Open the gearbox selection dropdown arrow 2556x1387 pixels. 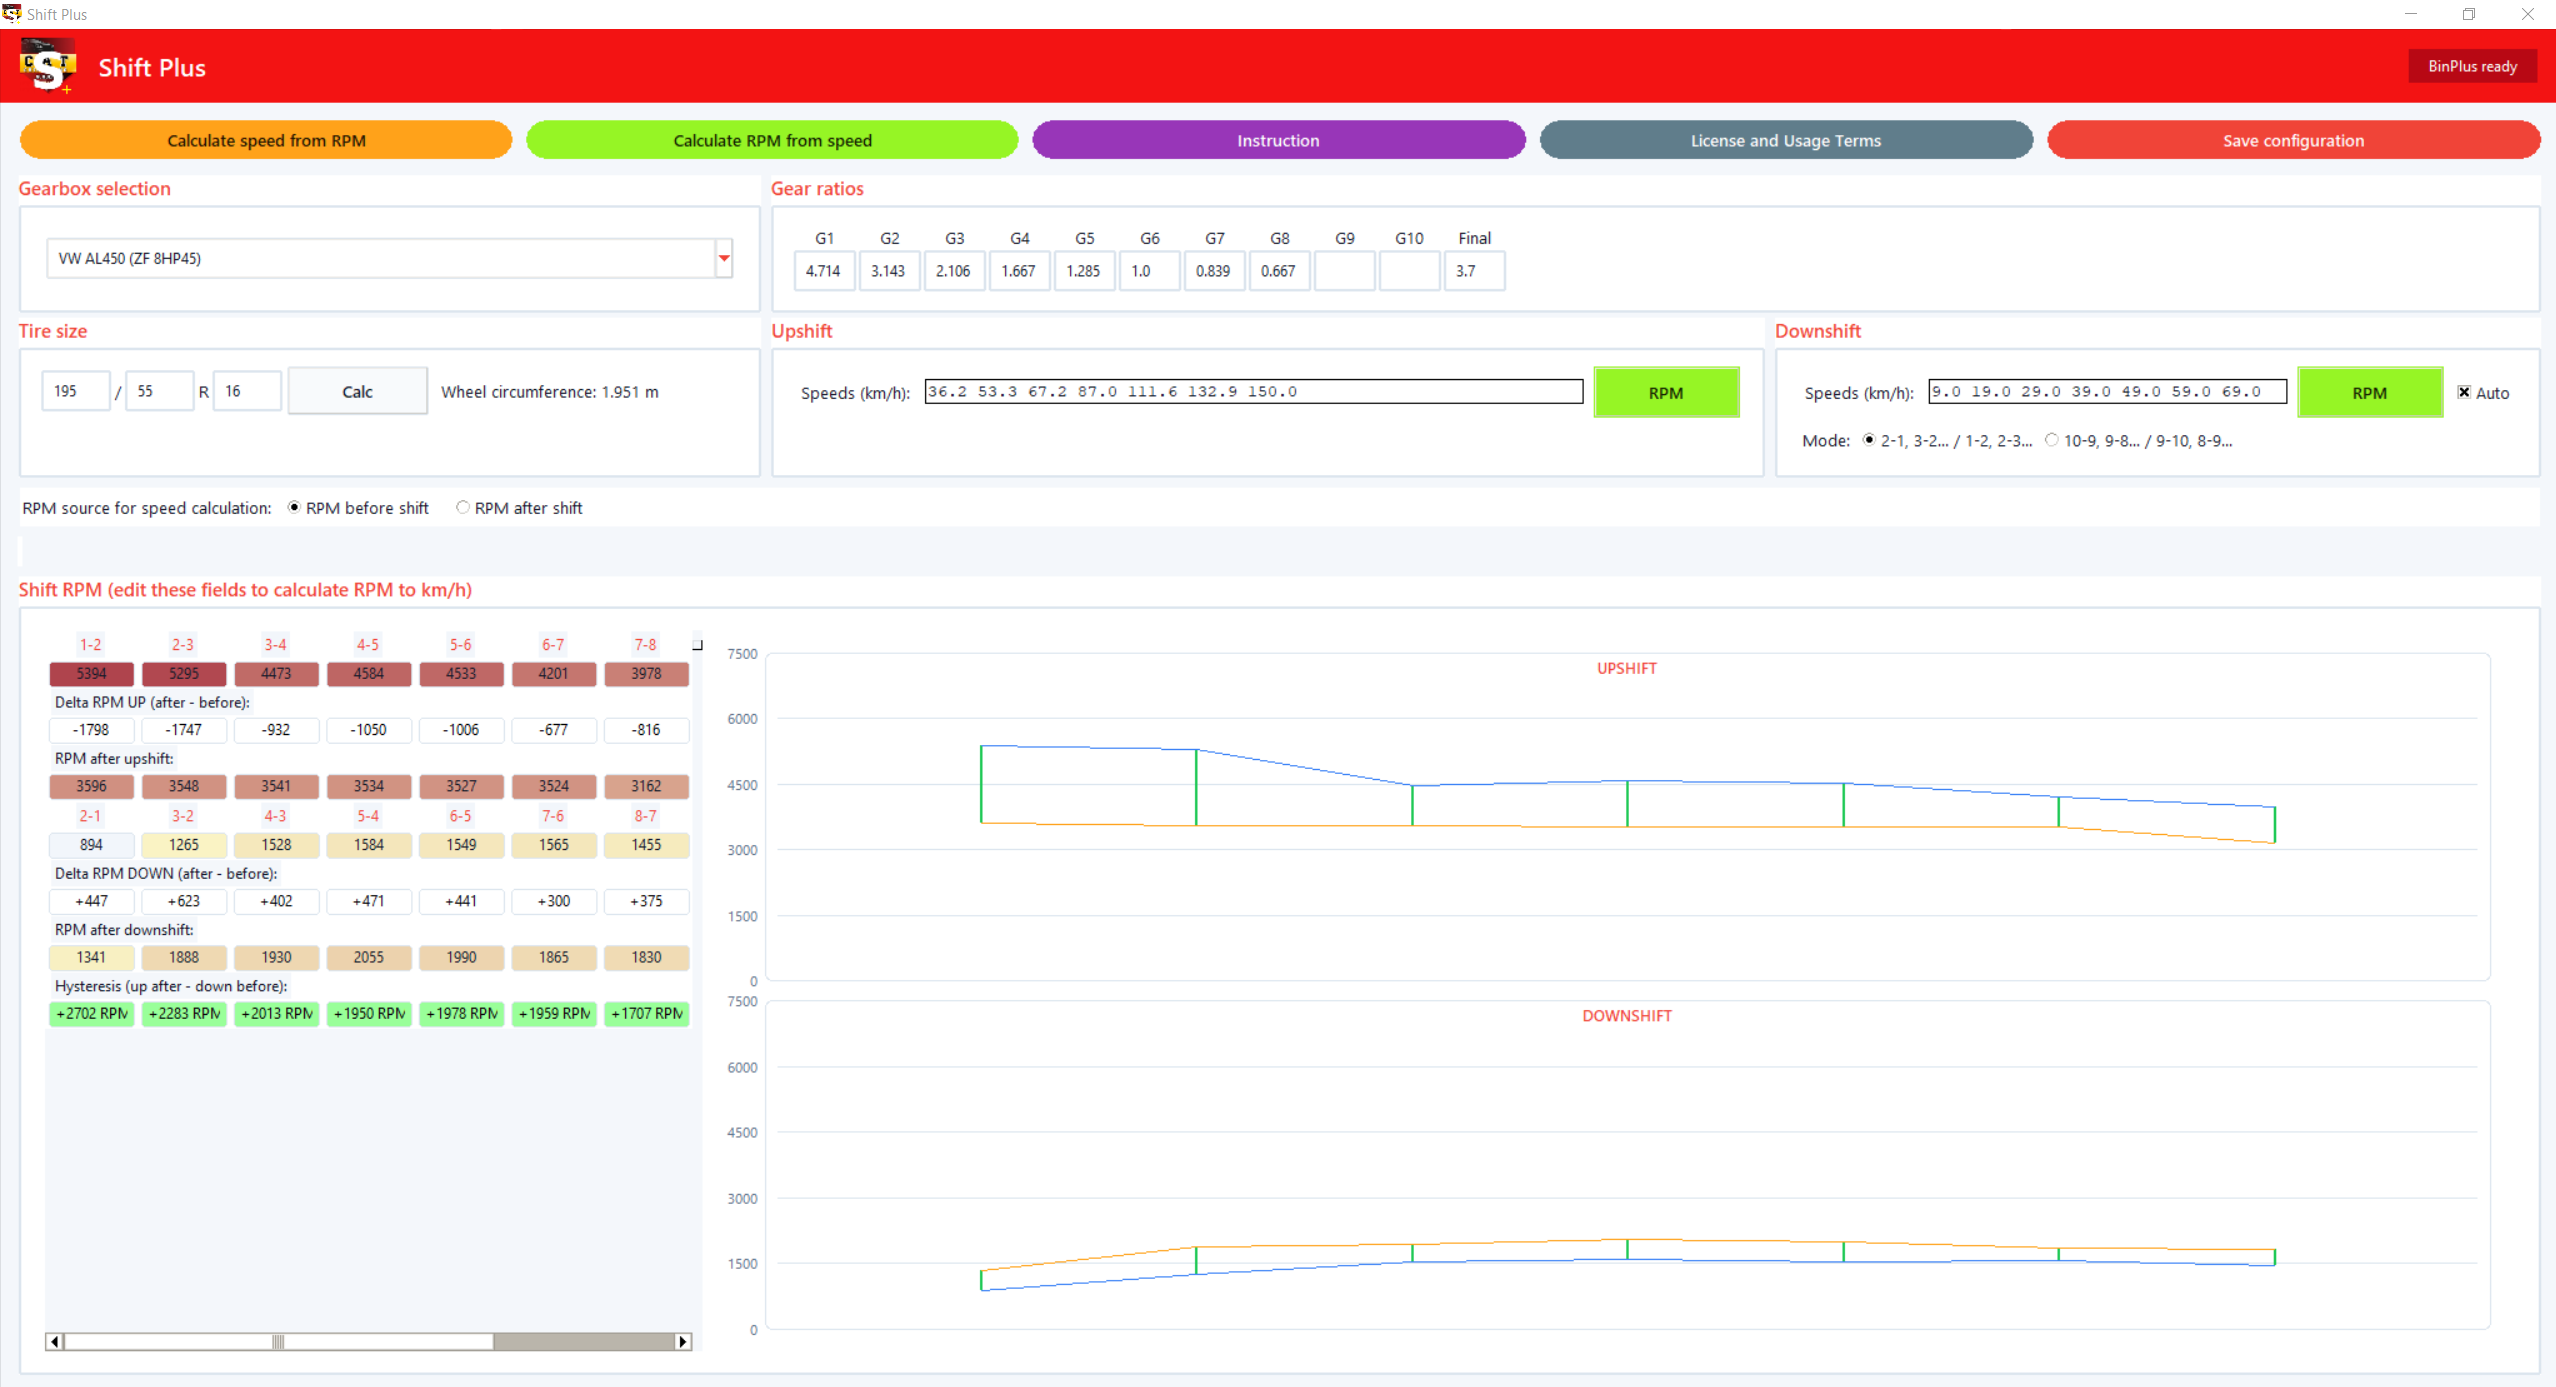pyautogui.click(x=724, y=258)
